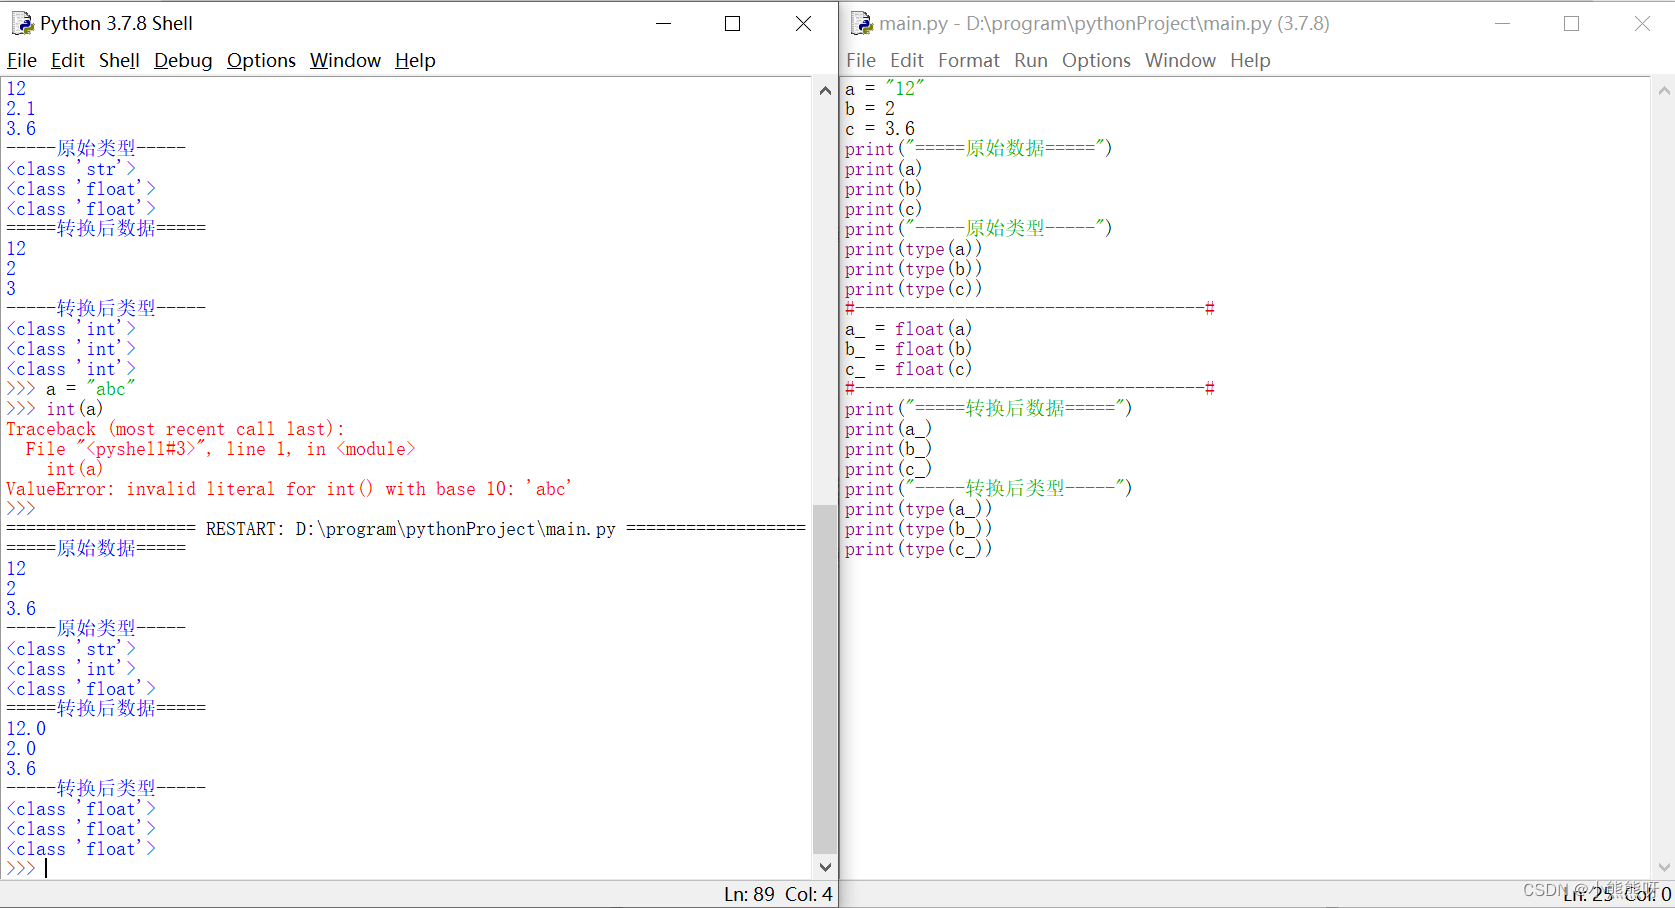Click the 'int(a)' prompt line in Shell
Image resolution: width=1675 pixels, height=908 pixels.
click(x=55, y=409)
